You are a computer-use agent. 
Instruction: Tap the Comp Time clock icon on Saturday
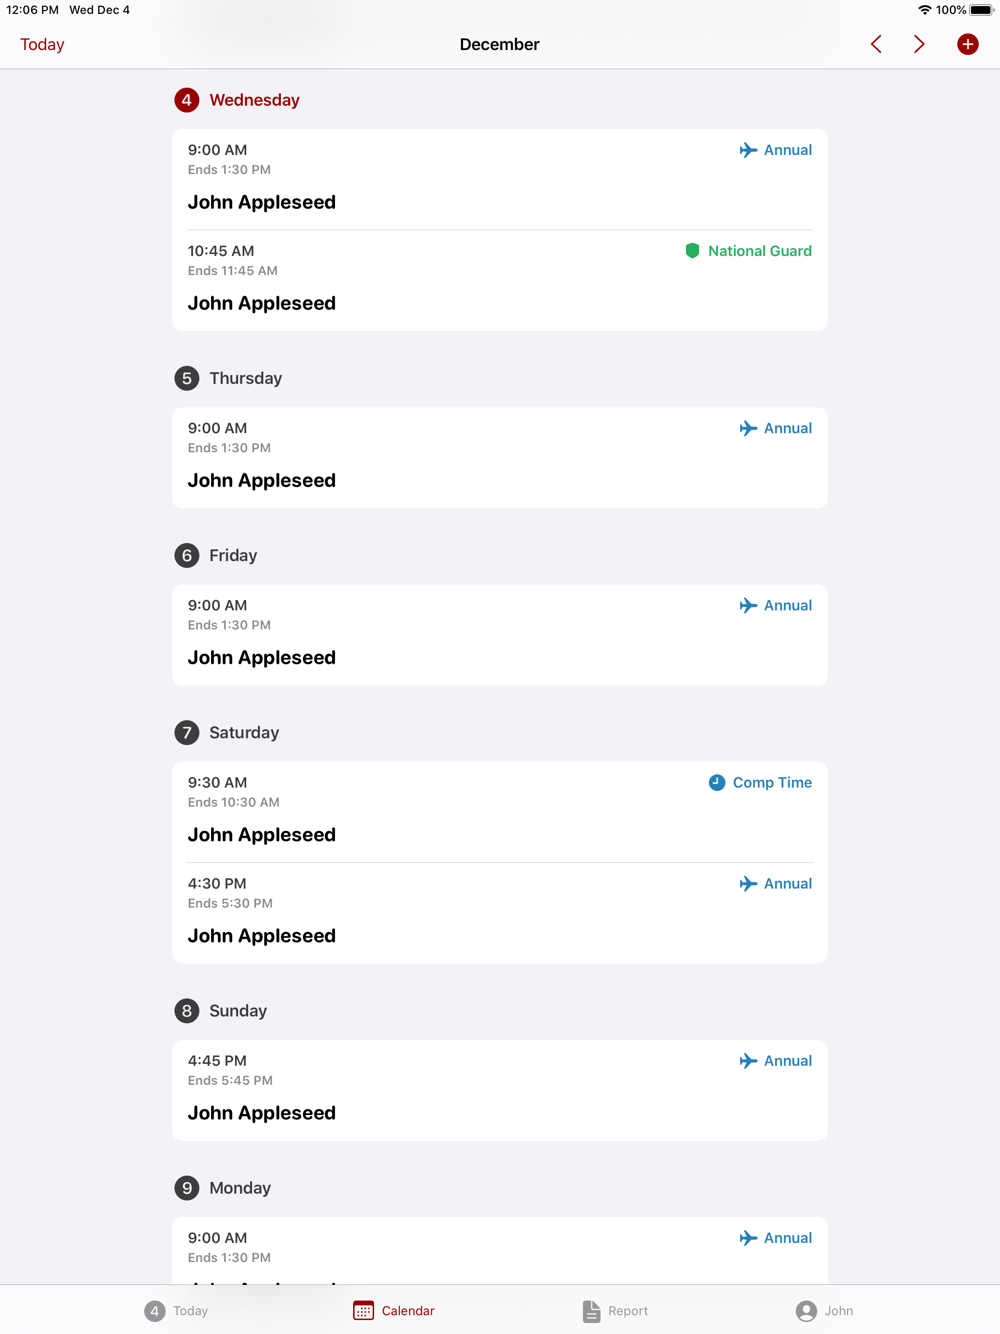point(717,783)
